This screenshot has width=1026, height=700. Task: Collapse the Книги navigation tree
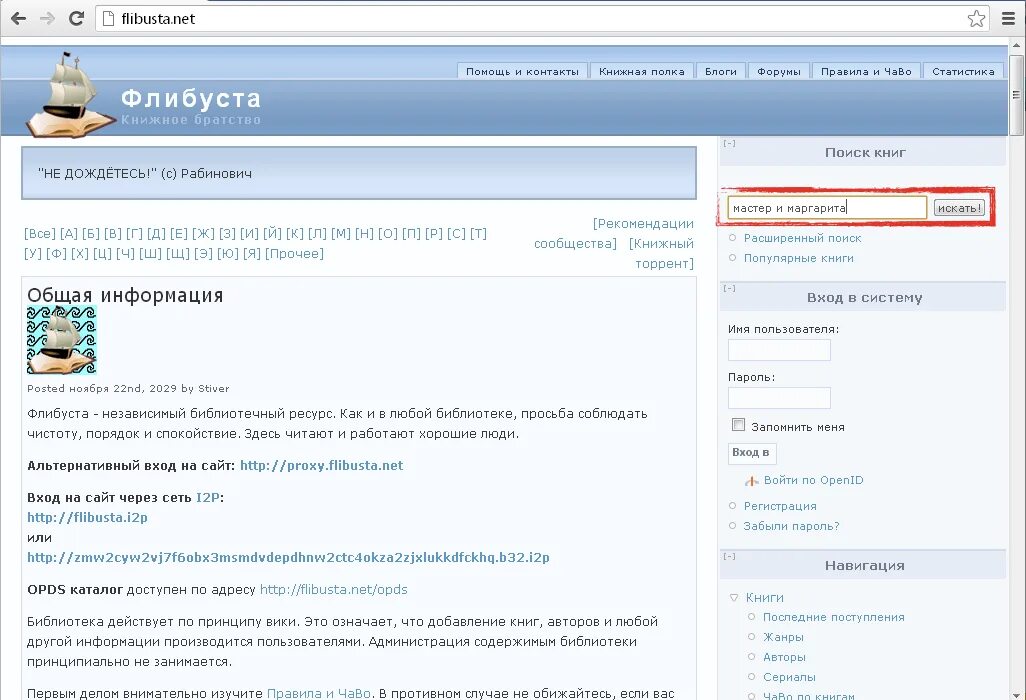click(x=734, y=597)
